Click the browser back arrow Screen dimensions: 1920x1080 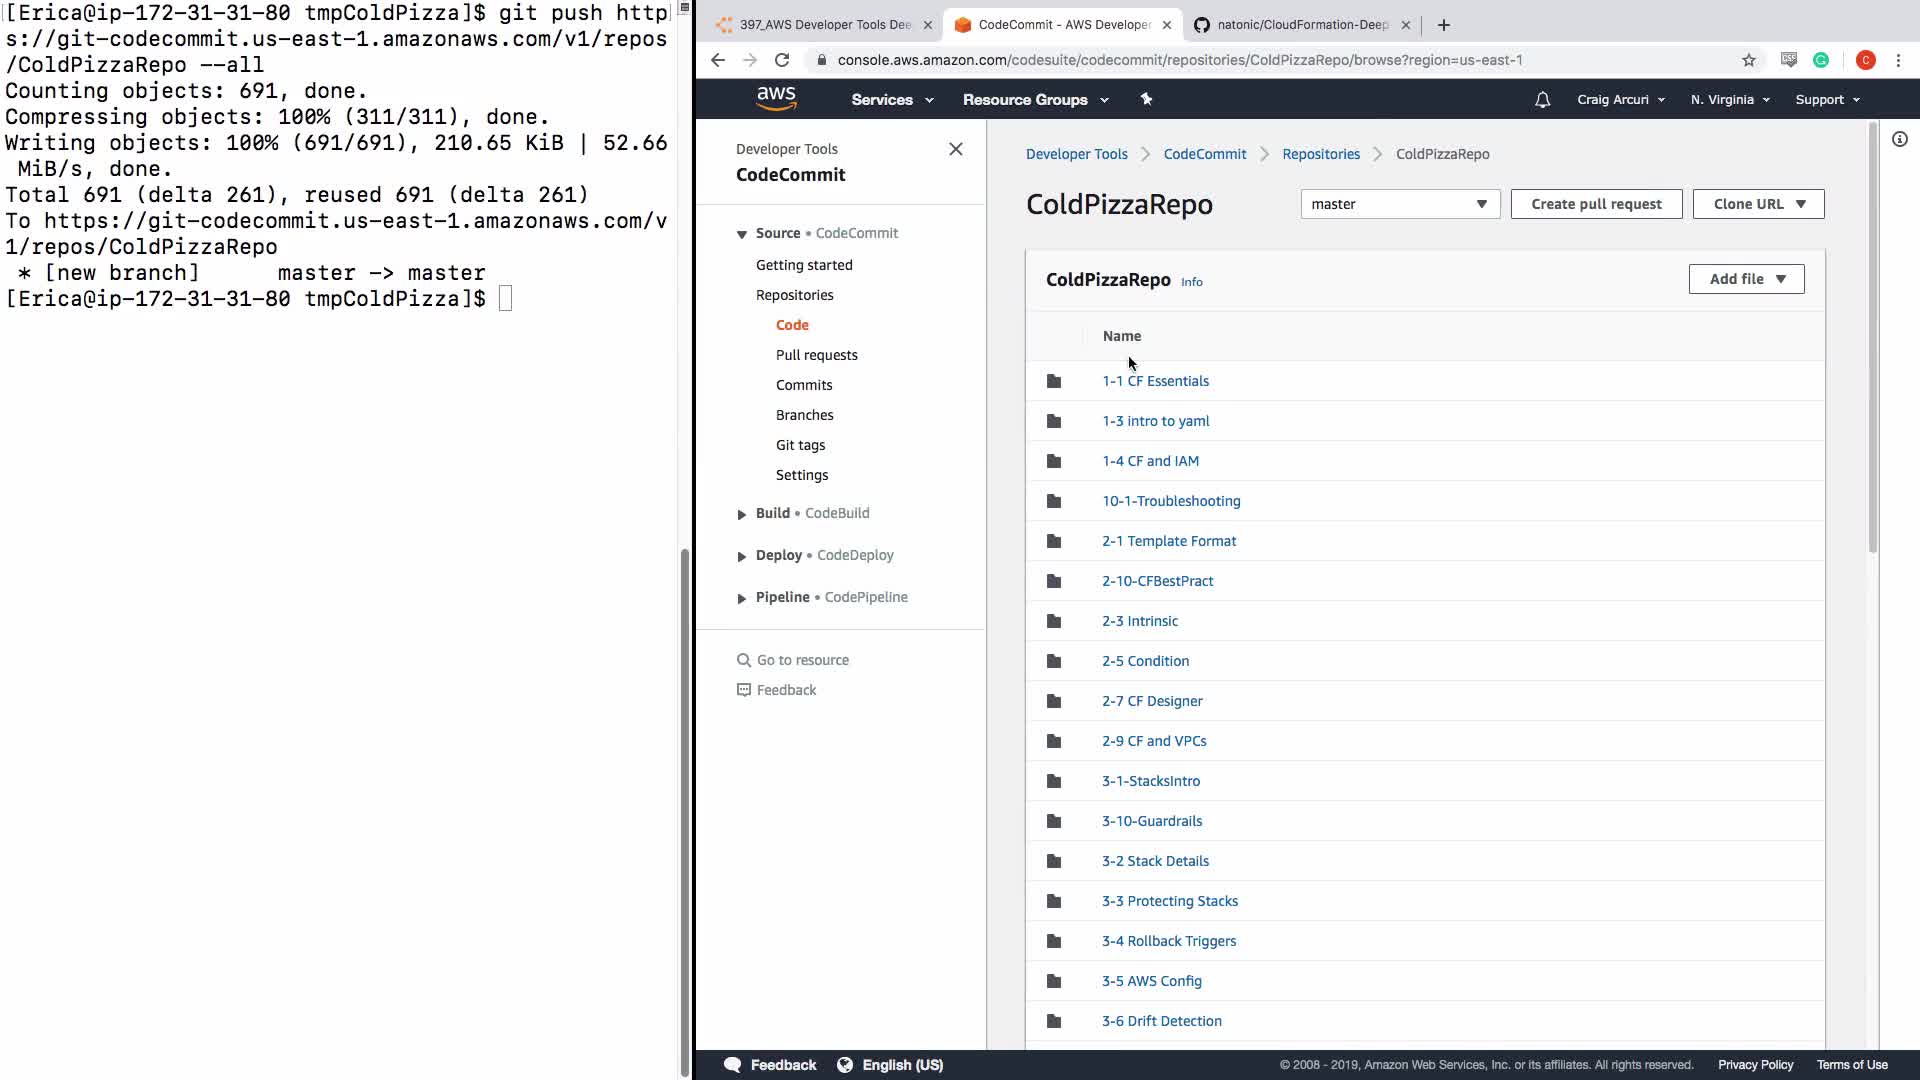coord(718,60)
